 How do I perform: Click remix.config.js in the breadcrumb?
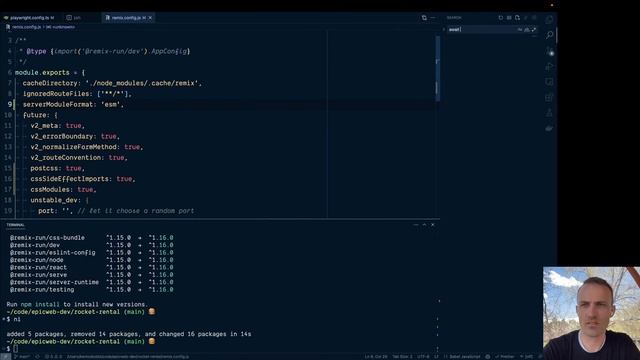point(26,27)
